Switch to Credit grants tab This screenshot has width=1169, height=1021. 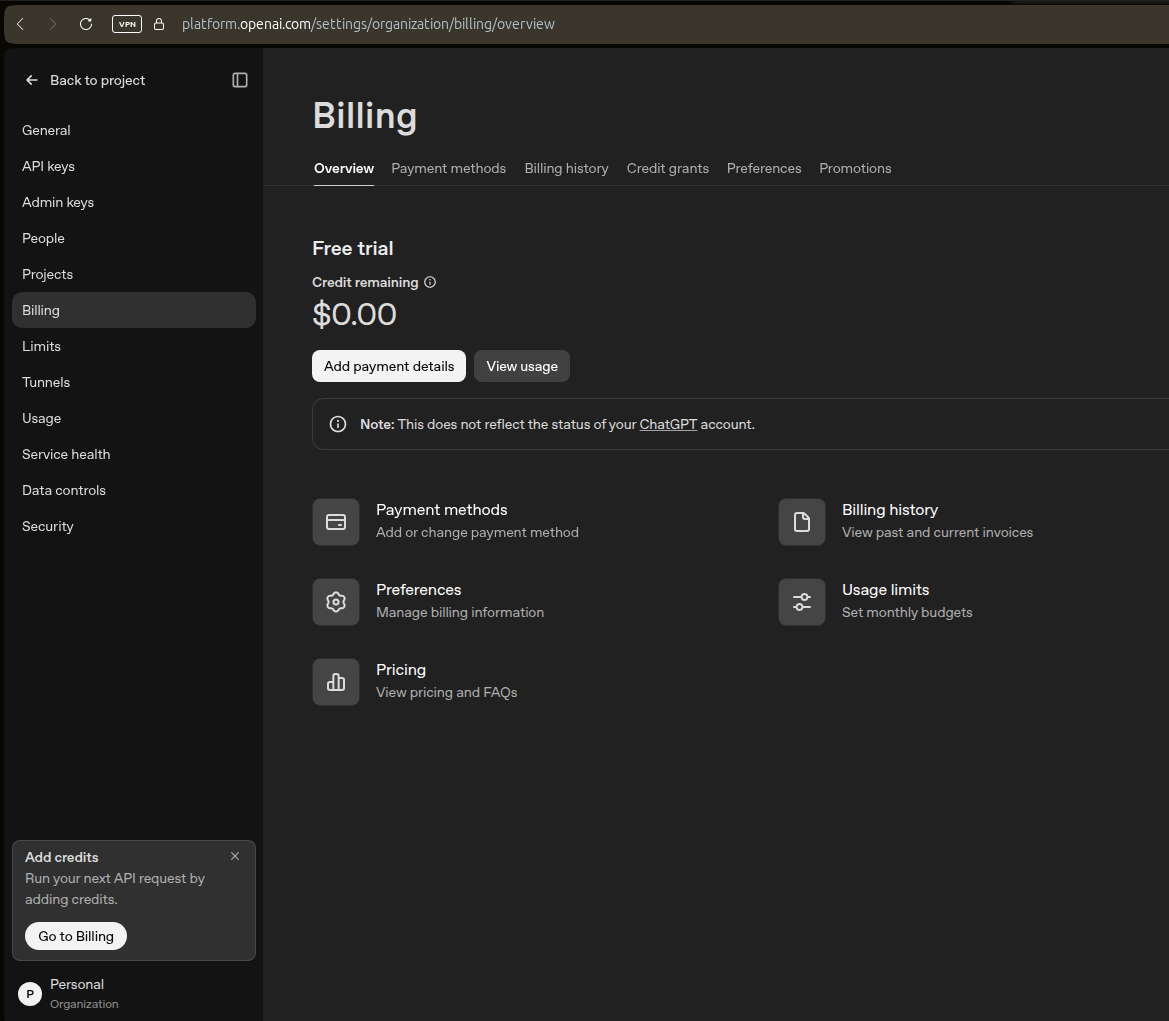(668, 169)
